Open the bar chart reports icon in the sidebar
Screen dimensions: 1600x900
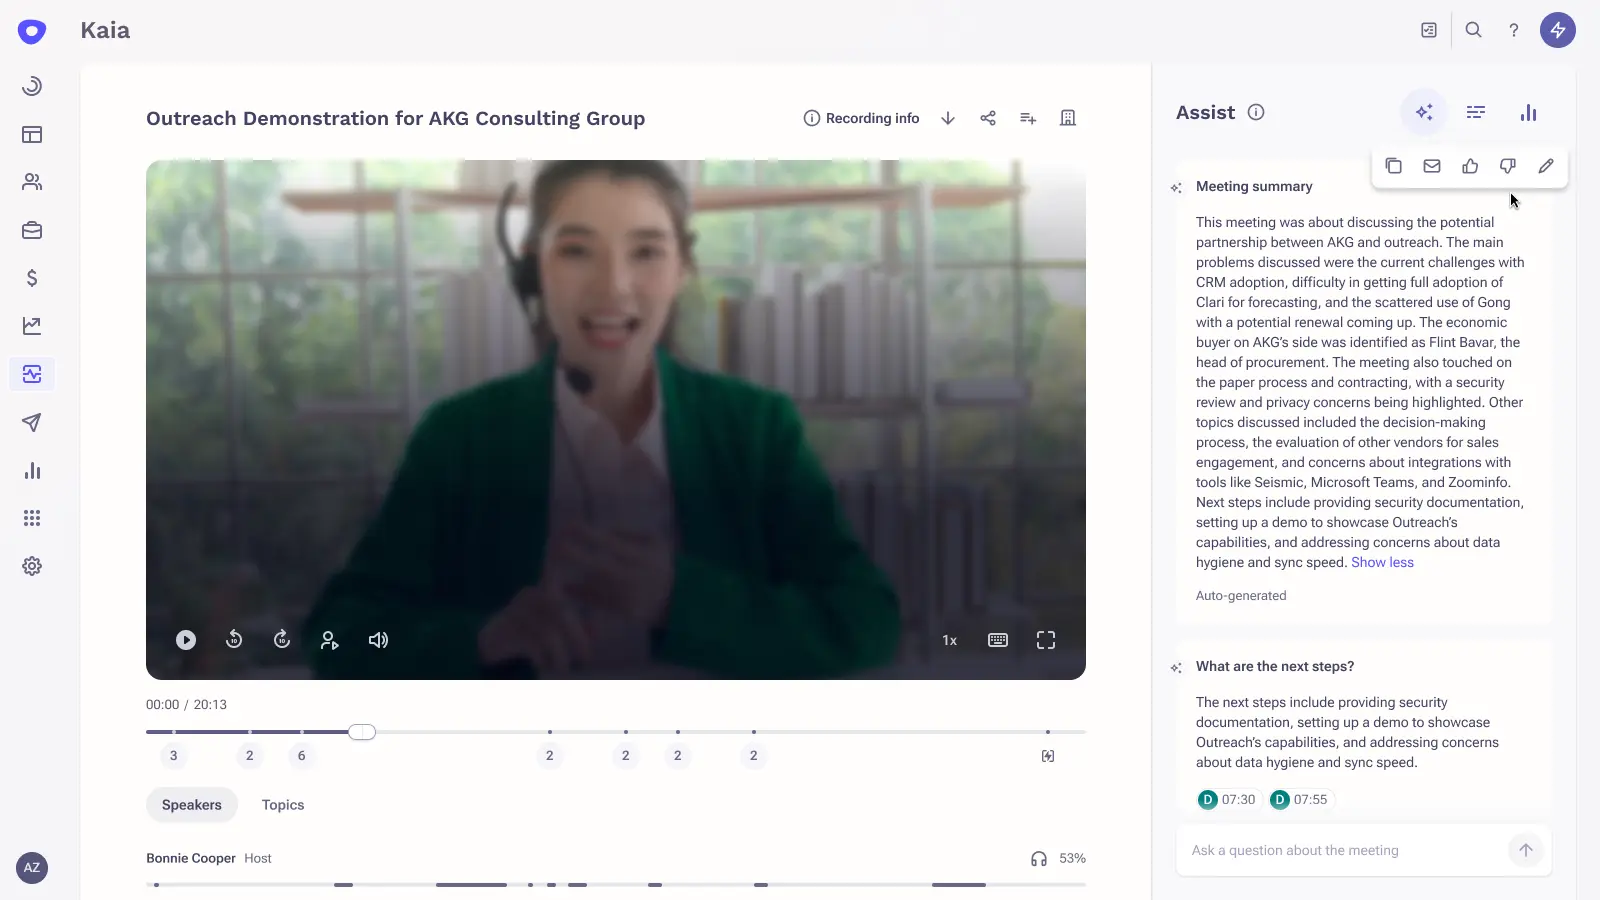[x=32, y=470]
